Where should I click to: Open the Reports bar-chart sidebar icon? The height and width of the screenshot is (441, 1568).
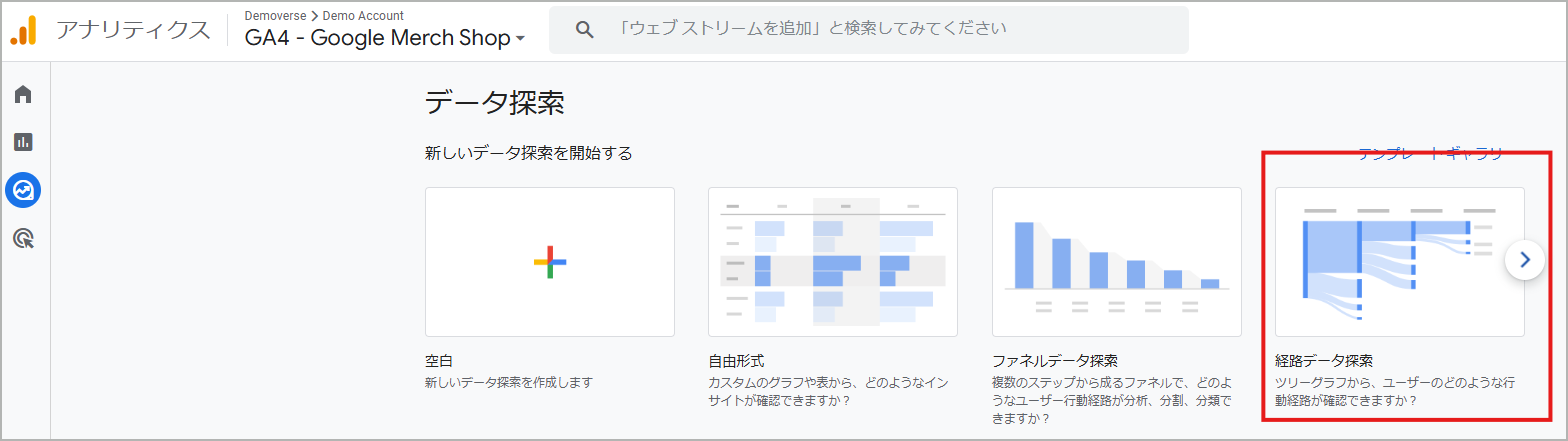coord(23,142)
